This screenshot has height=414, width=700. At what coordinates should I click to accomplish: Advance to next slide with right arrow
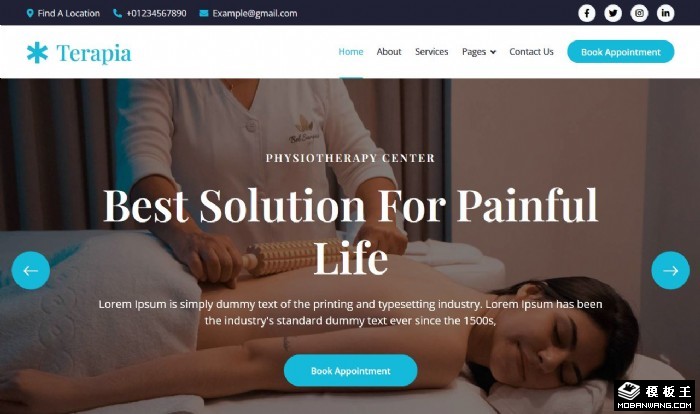pyautogui.click(x=670, y=270)
